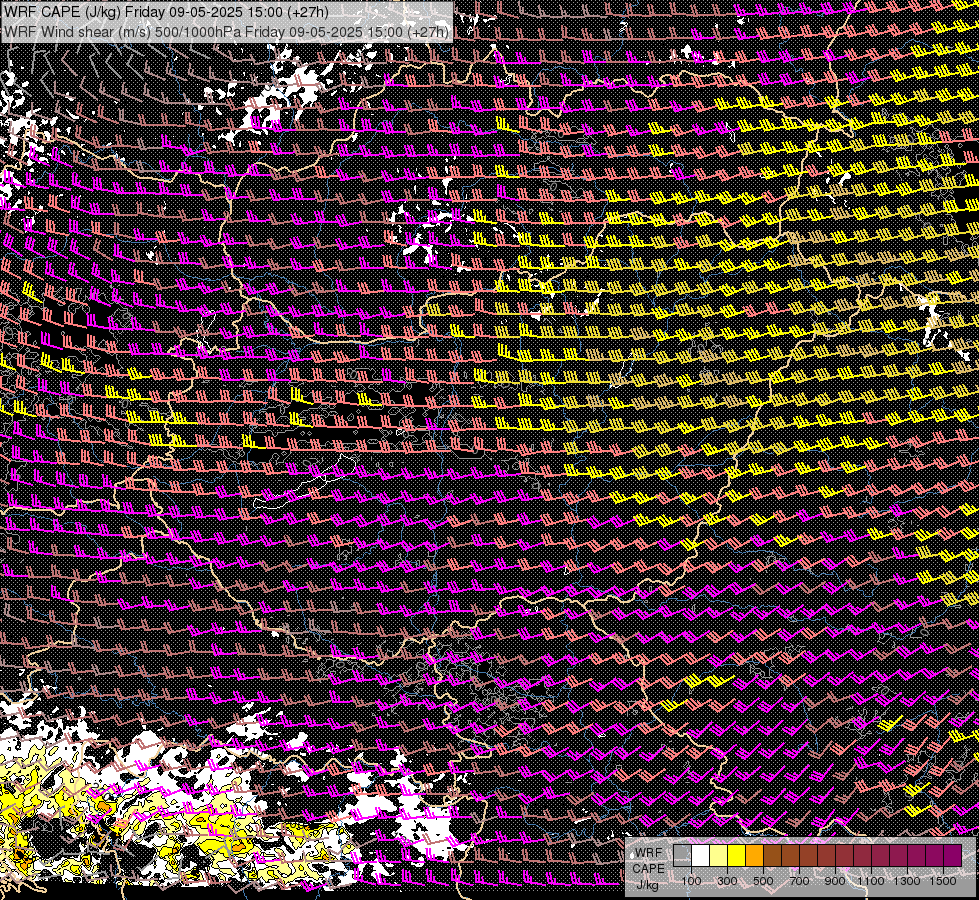Image resolution: width=979 pixels, height=900 pixels.
Task: Click the pale yellow legend swatch before 300
Action: 719,856
